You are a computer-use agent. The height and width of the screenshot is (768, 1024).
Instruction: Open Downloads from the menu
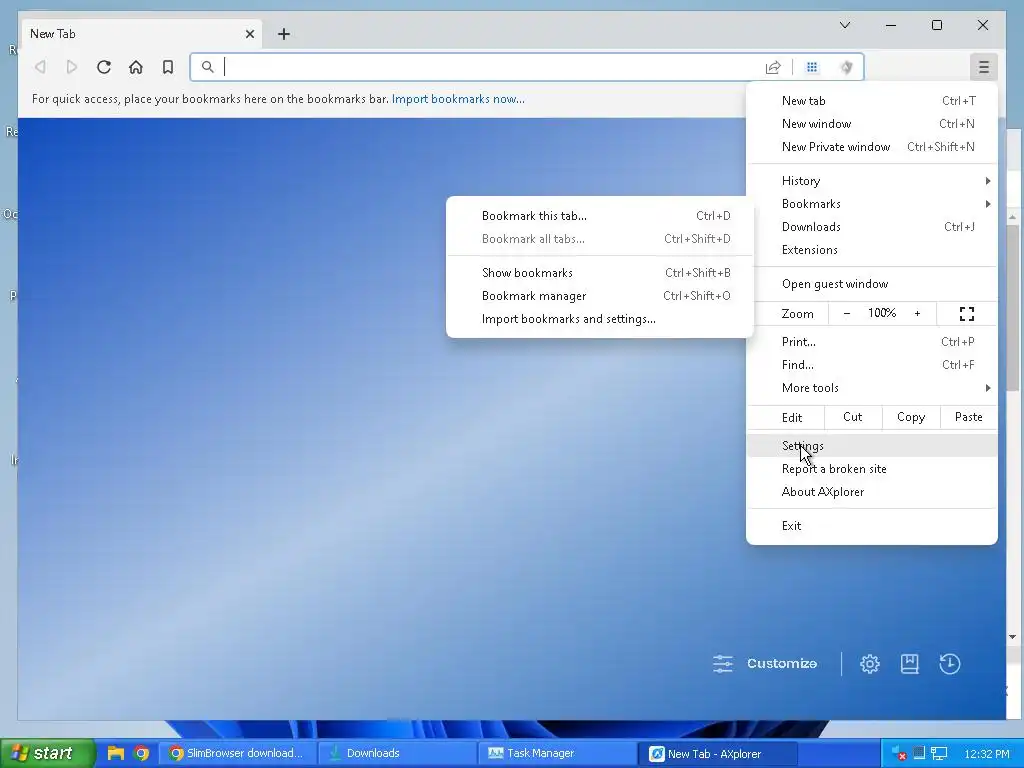coord(872,227)
